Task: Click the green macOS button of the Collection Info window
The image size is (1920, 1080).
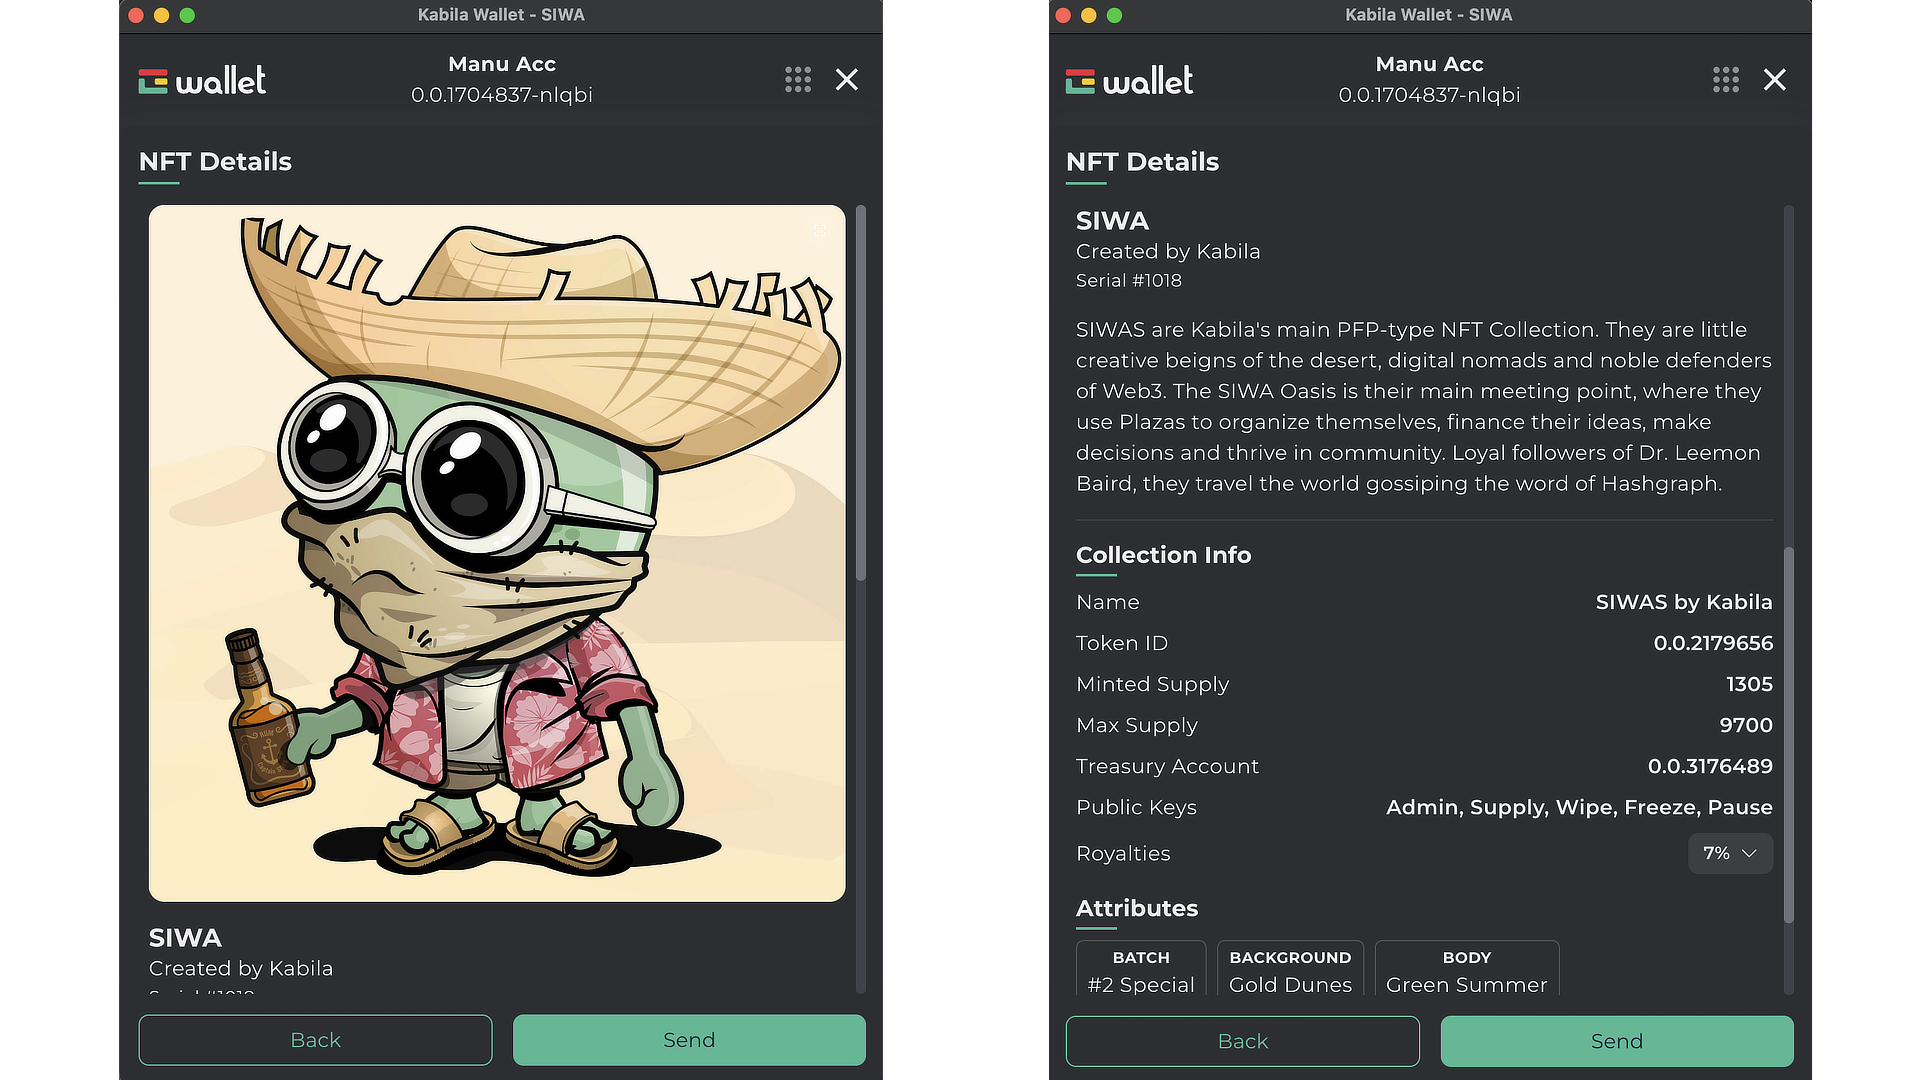Action: pyautogui.click(x=1115, y=15)
